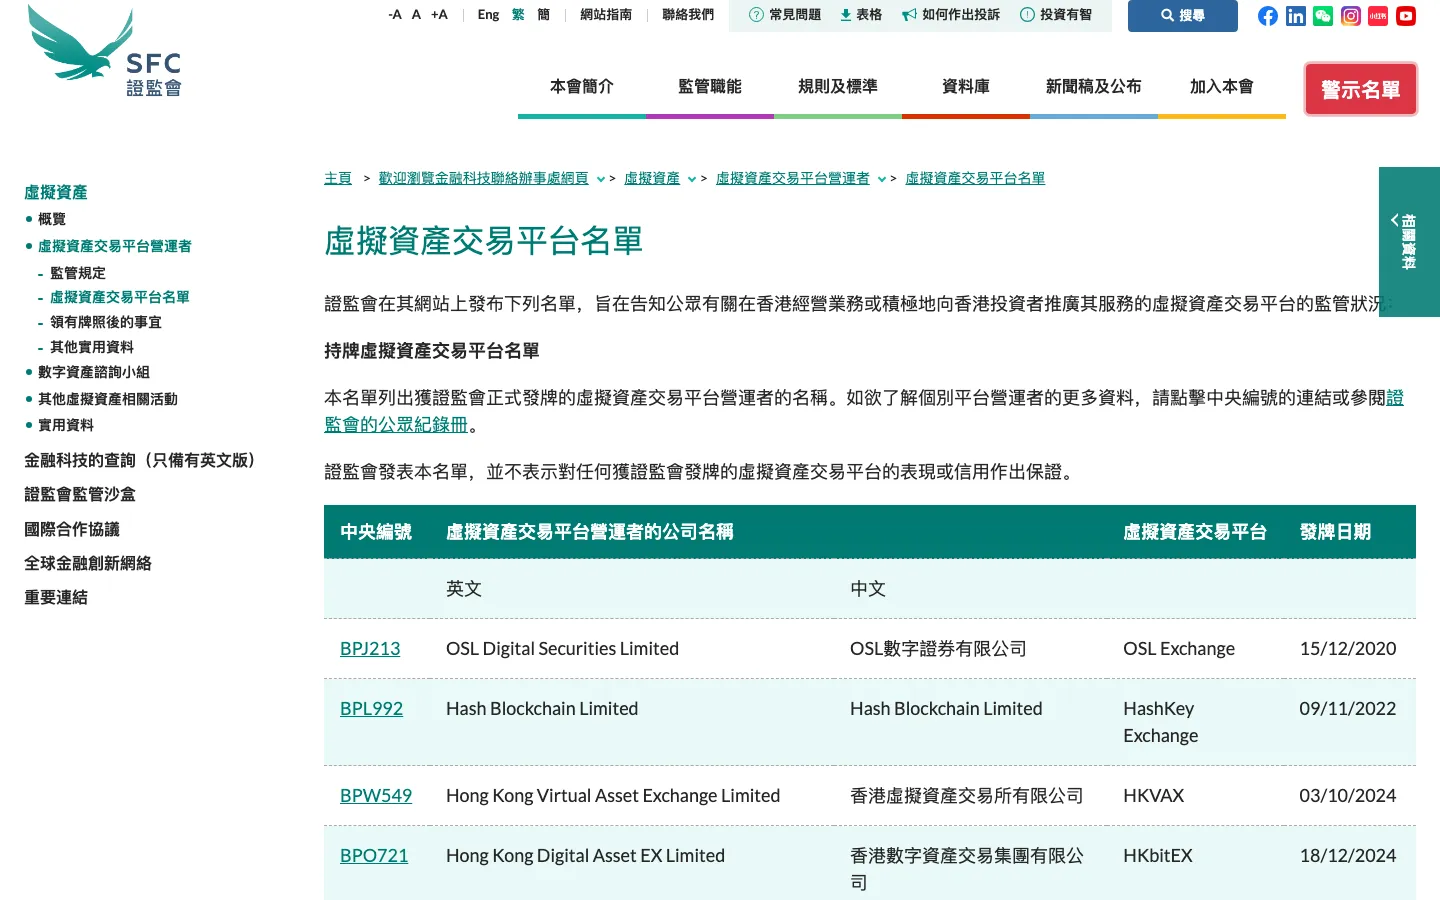The image size is (1440, 900).
Task: Open 投資有智 info link
Action: click(1056, 15)
